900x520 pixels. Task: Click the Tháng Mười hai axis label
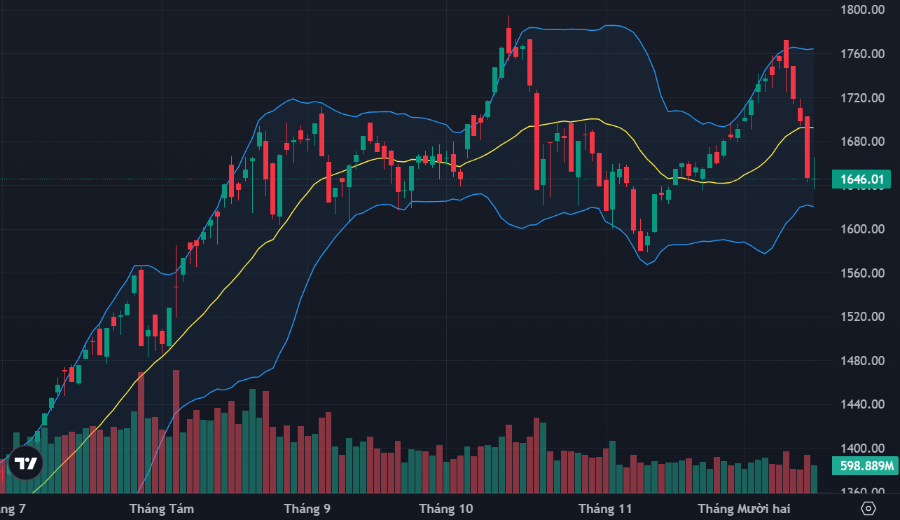pos(743,509)
